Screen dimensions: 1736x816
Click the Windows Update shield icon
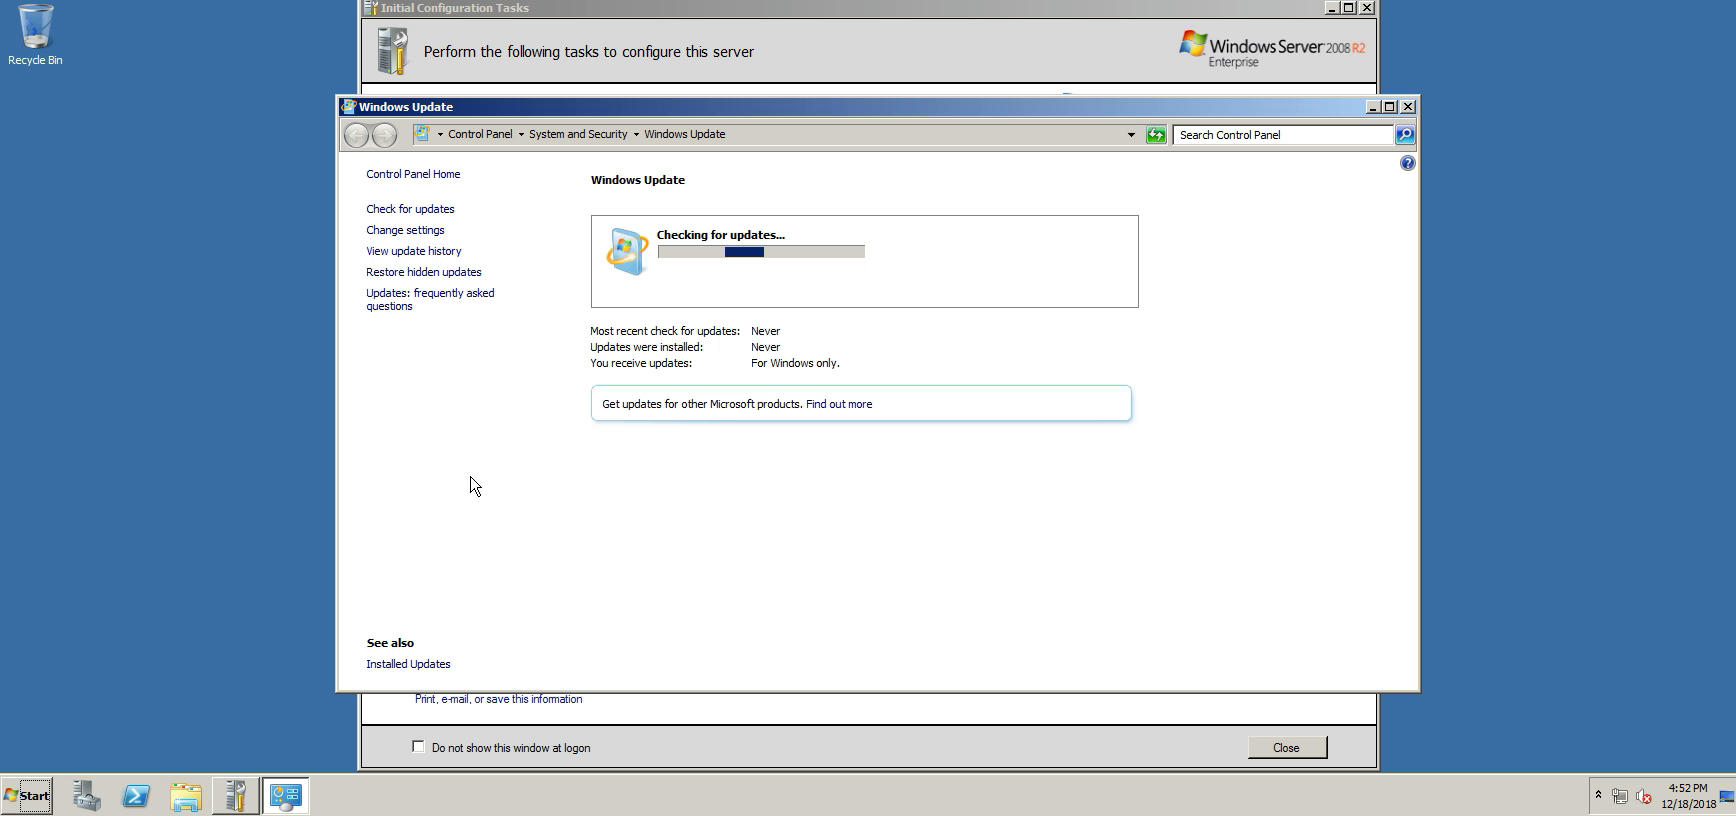[627, 251]
